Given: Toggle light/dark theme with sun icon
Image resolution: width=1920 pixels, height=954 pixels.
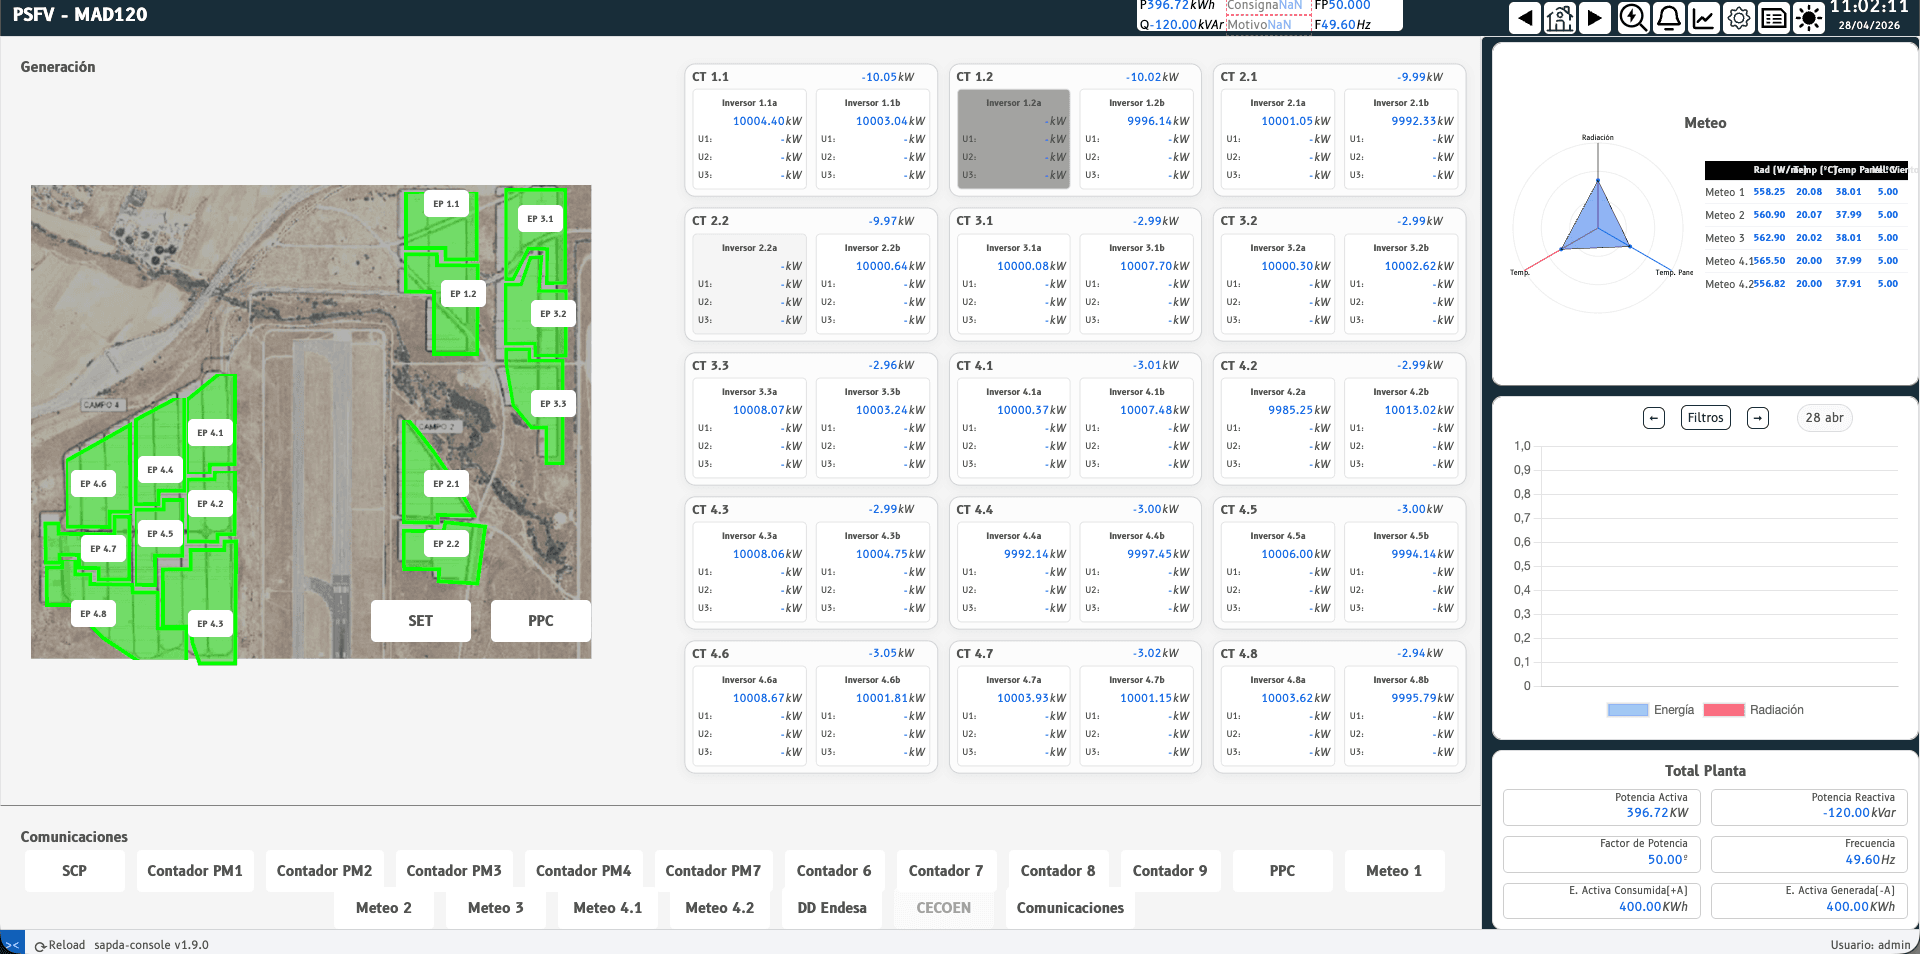Looking at the screenshot, I should point(1809,18).
